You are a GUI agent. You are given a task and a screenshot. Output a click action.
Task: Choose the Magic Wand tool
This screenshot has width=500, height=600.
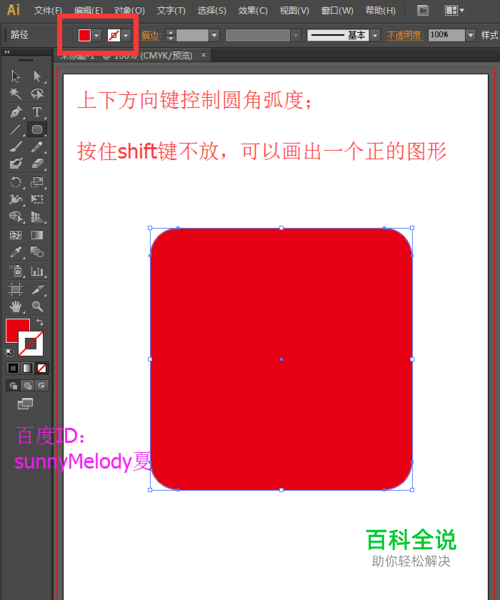[16, 93]
